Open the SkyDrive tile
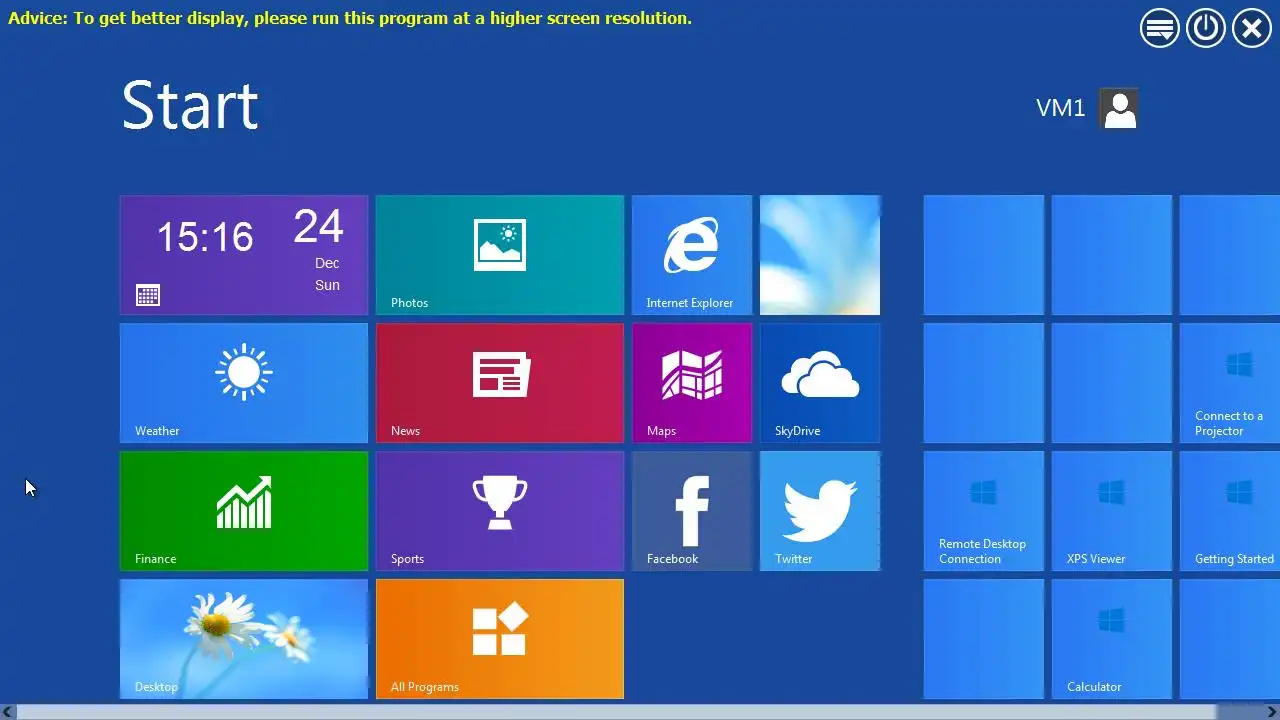This screenshot has width=1280, height=720. point(820,383)
